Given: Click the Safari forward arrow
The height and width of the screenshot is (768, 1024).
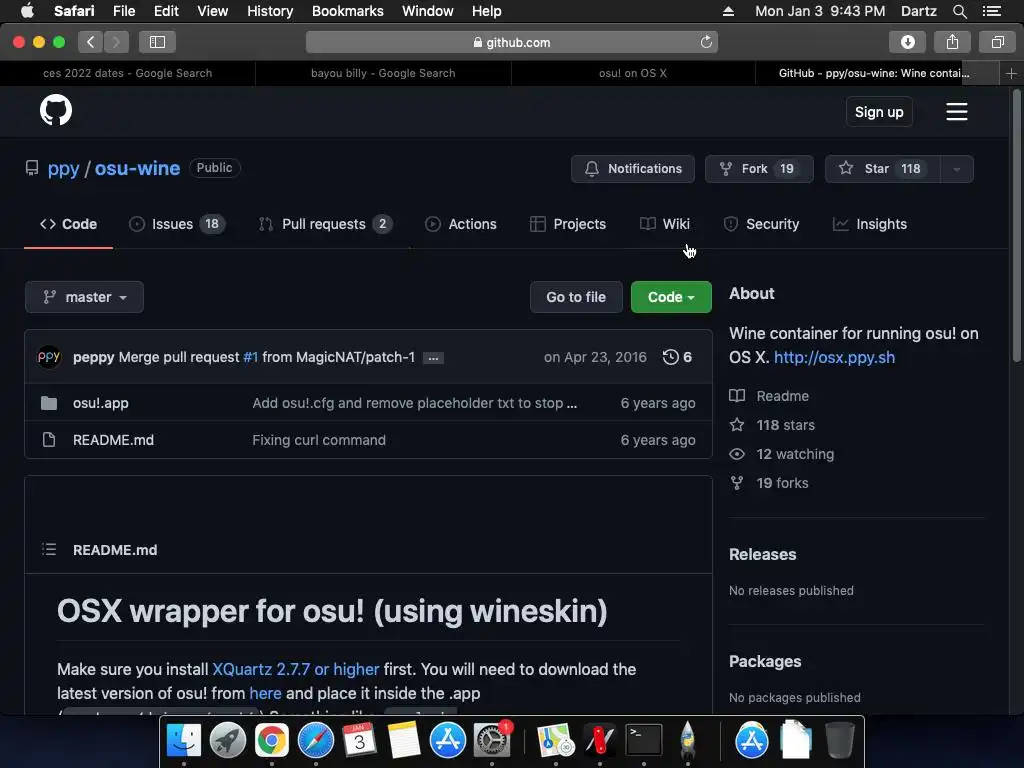Looking at the screenshot, I should [116, 42].
